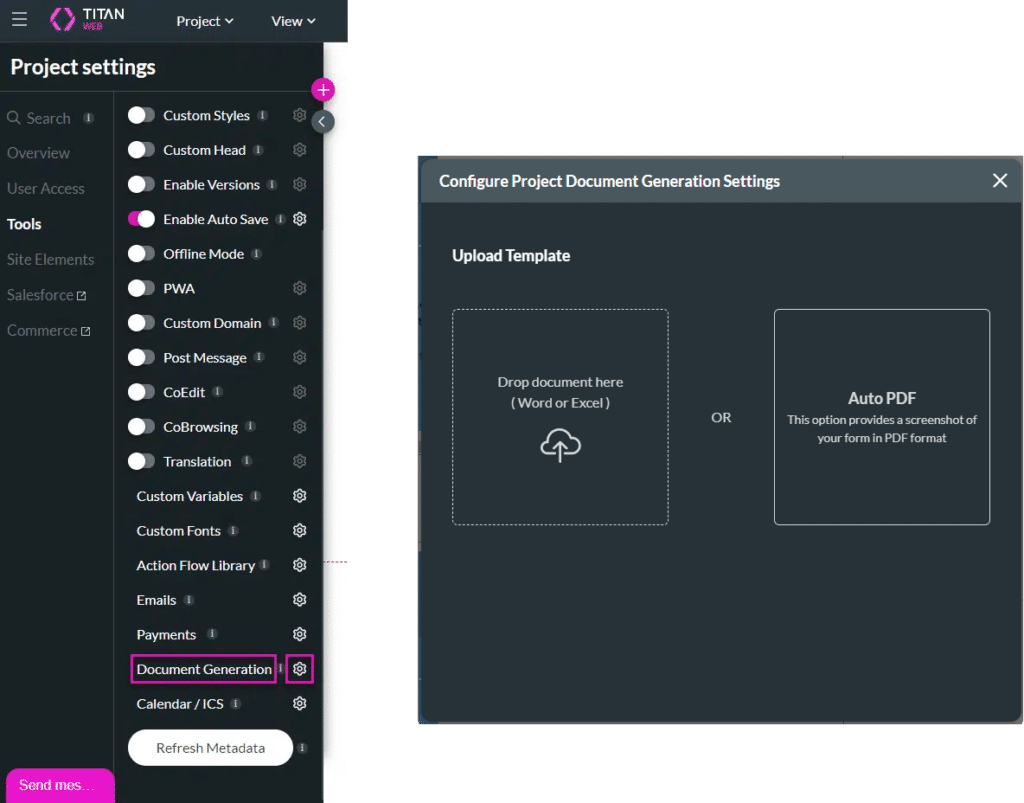Screen dimensions: 1024x803
Task: Open Custom Styles settings gear
Action: (299, 115)
